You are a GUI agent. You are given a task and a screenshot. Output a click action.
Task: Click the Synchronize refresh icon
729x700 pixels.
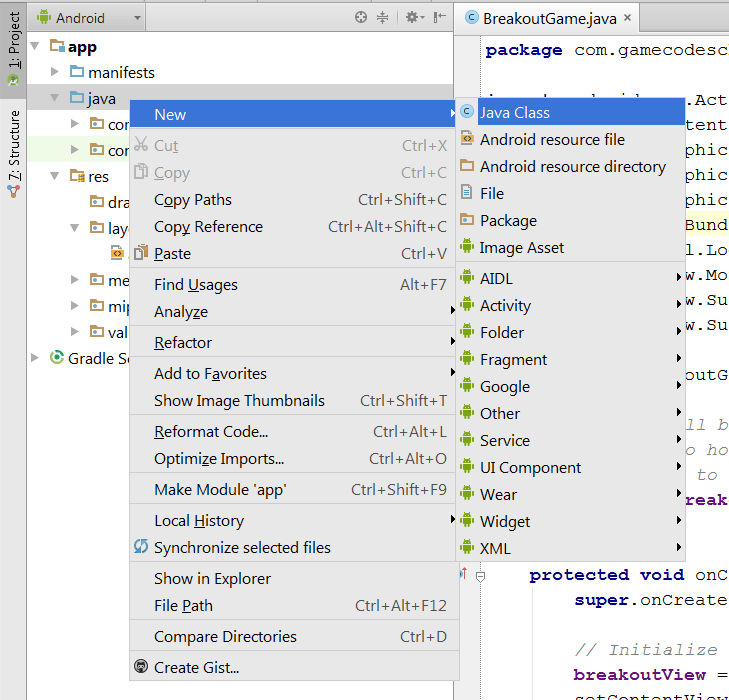141,547
